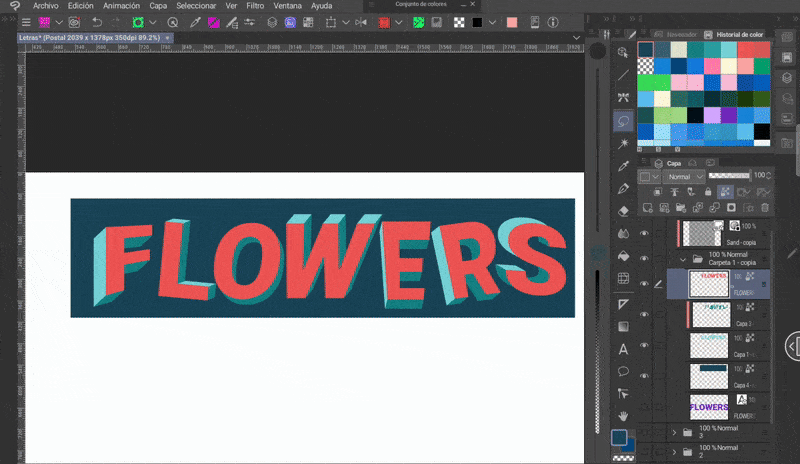Screen dimensions: 800x464
Task: Click the smartphone icon in the command bar
Action: pyautogui.click(x=535, y=22)
